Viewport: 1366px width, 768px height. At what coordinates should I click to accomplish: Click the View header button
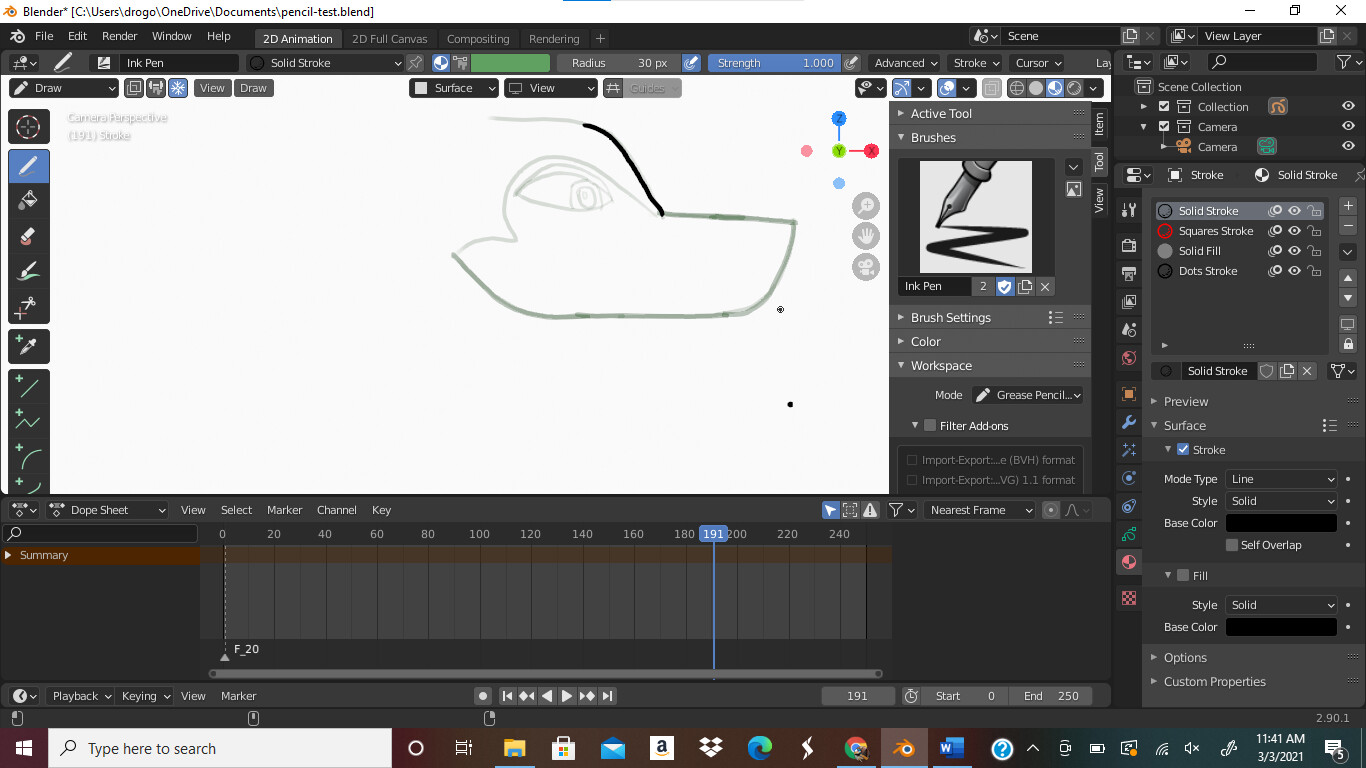click(x=212, y=88)
